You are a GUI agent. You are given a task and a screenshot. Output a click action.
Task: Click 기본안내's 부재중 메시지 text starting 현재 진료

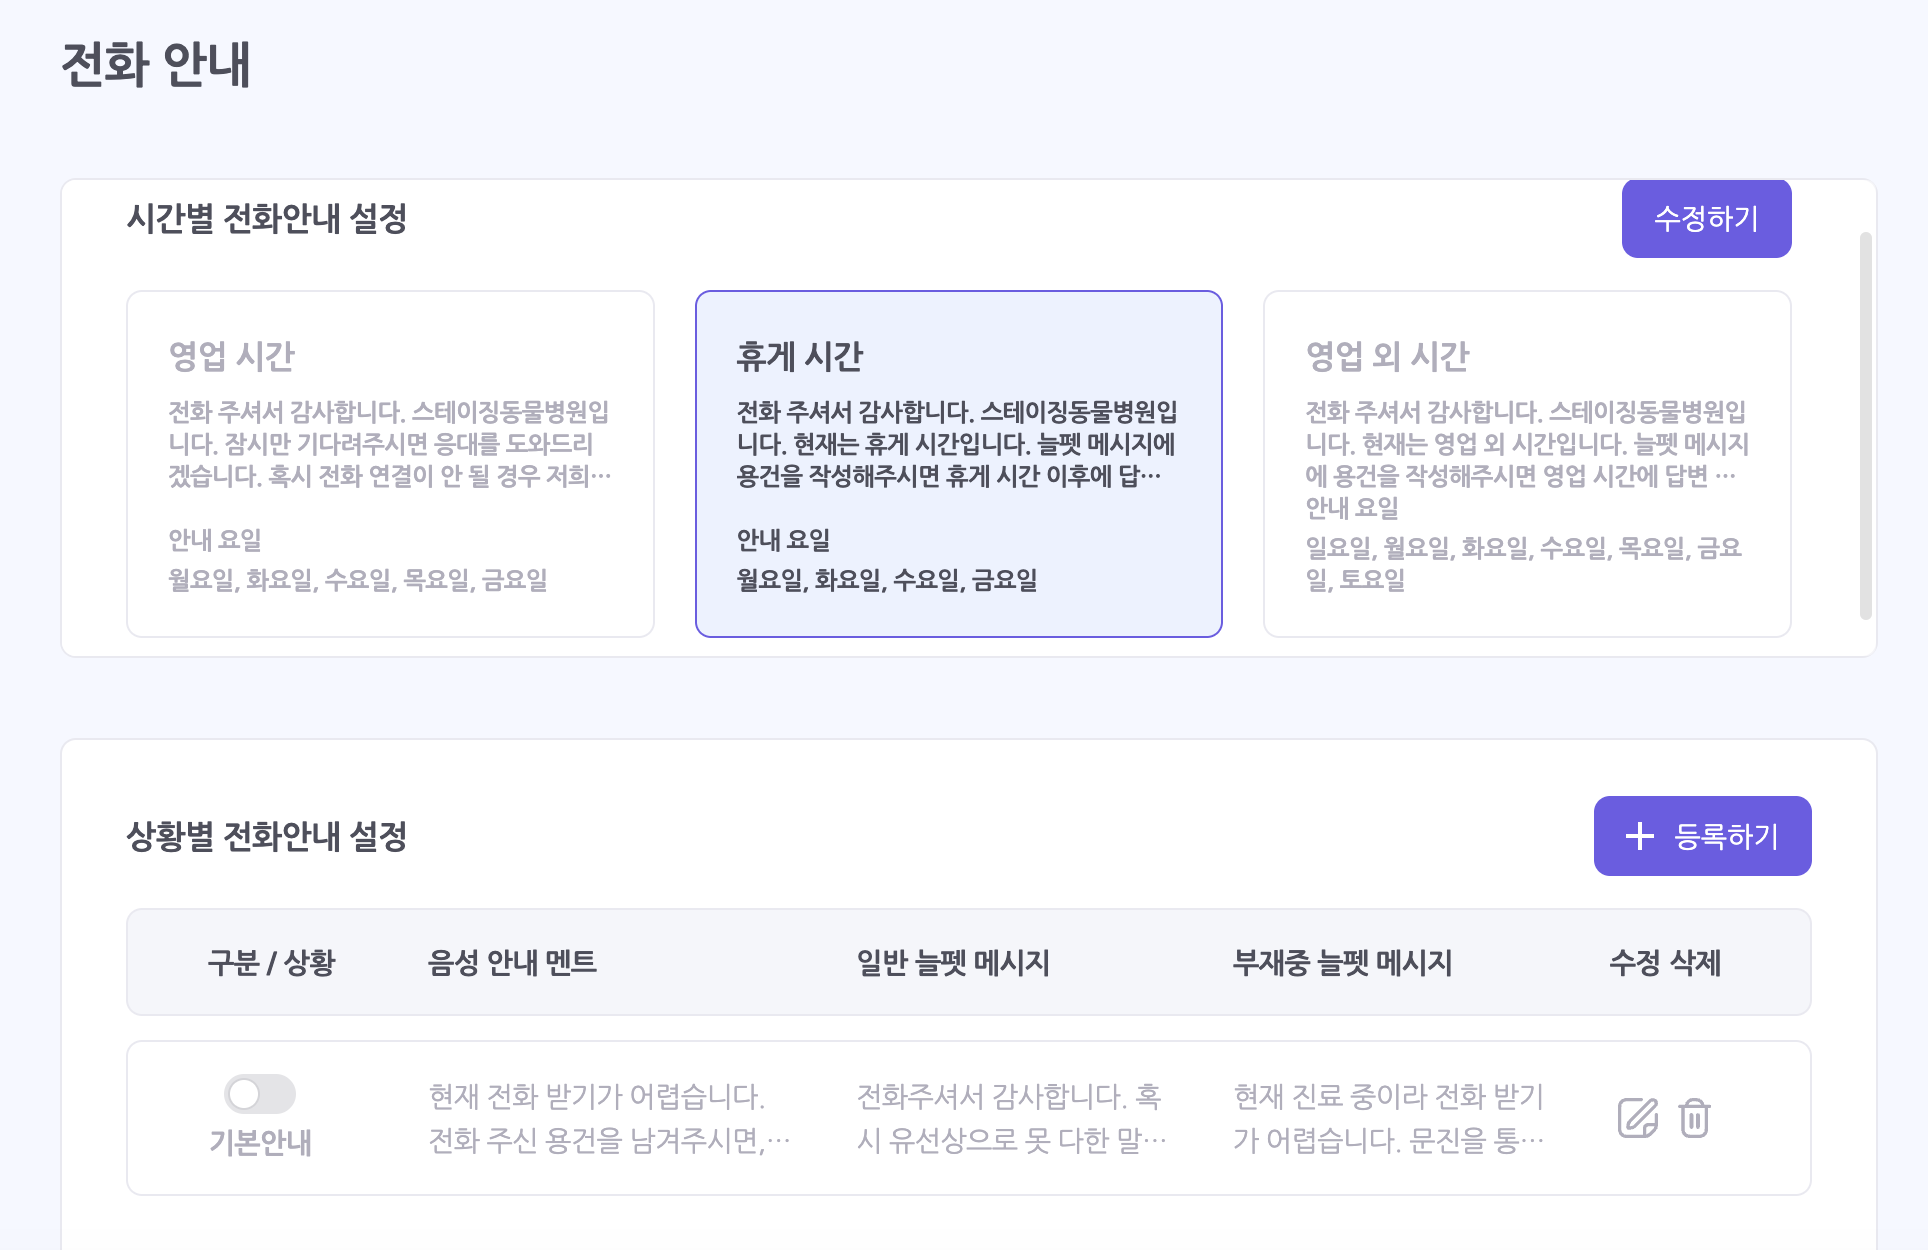(1388, 1118)
